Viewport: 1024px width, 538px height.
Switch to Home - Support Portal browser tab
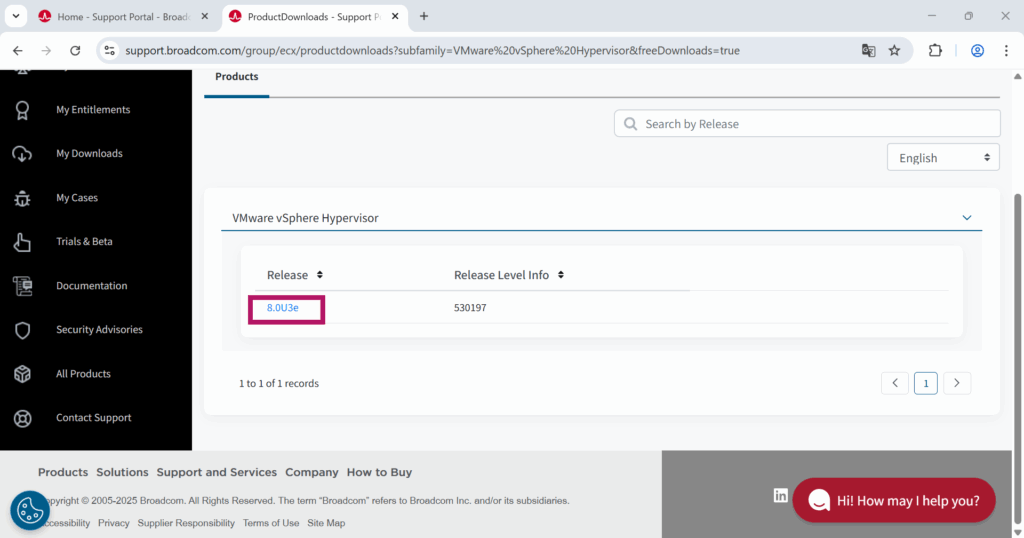coord(120,17)
